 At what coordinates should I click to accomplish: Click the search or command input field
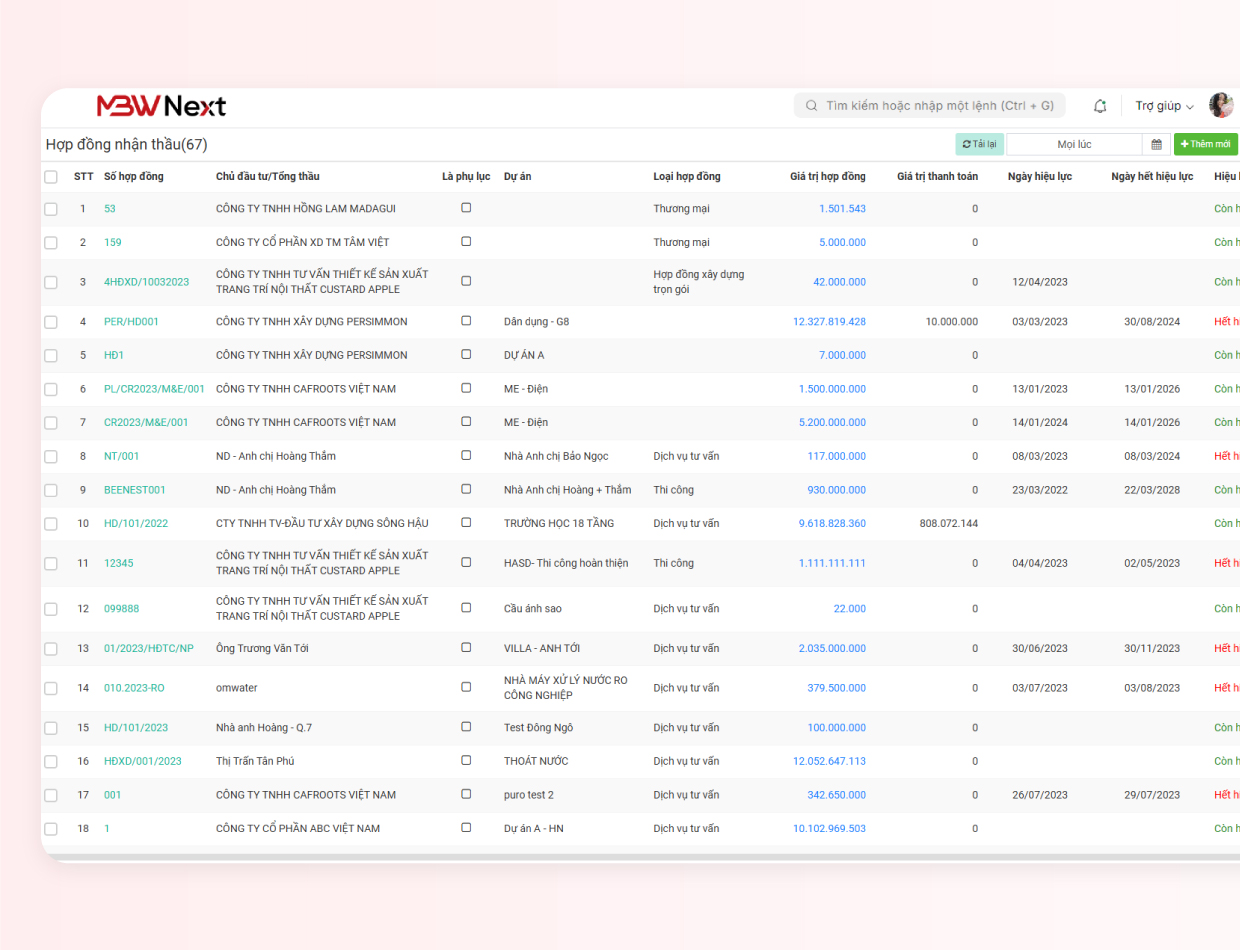click(x=938, y=106)
